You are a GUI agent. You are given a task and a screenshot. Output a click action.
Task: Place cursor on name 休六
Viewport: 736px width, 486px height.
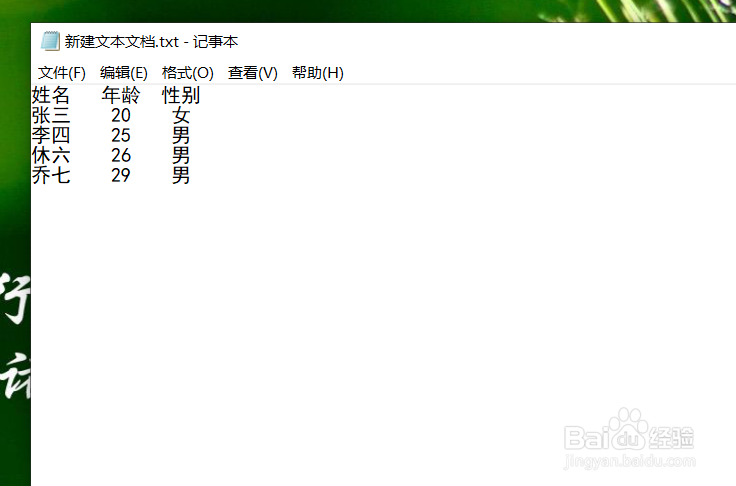[51, 155]
